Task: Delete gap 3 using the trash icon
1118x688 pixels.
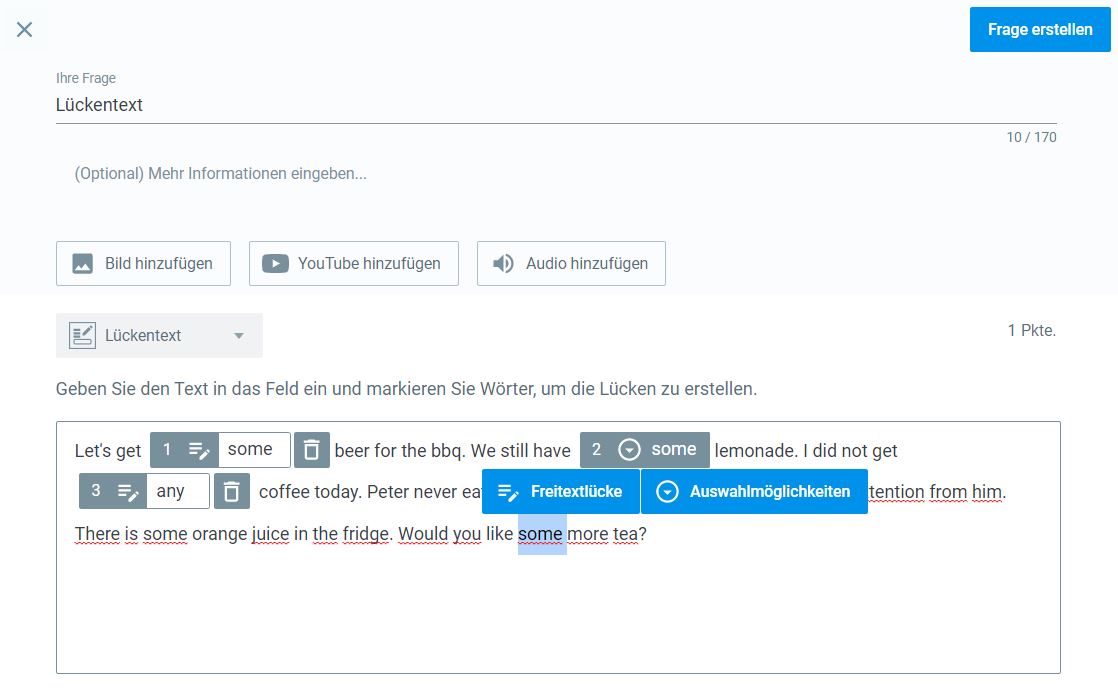Action: point(232,491)
